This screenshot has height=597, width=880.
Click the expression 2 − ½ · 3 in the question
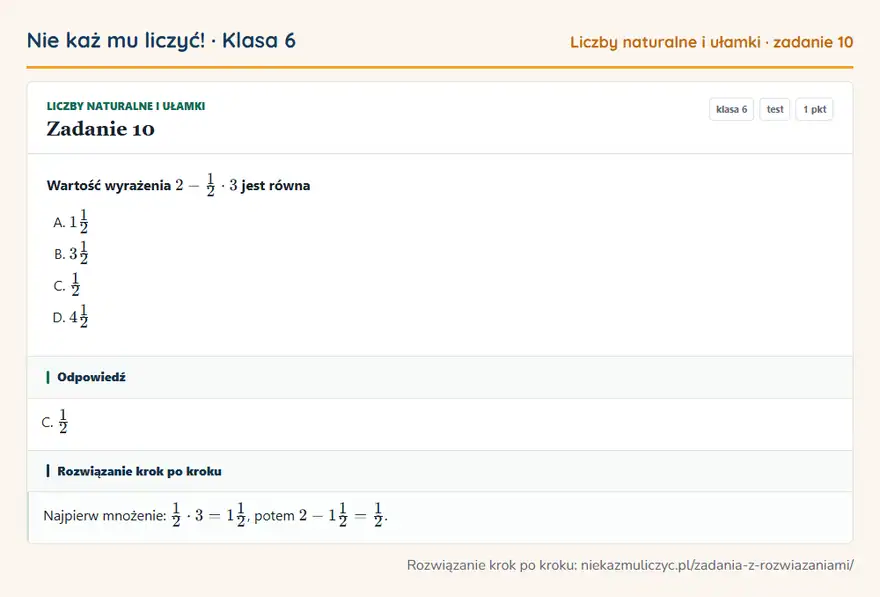206,185
